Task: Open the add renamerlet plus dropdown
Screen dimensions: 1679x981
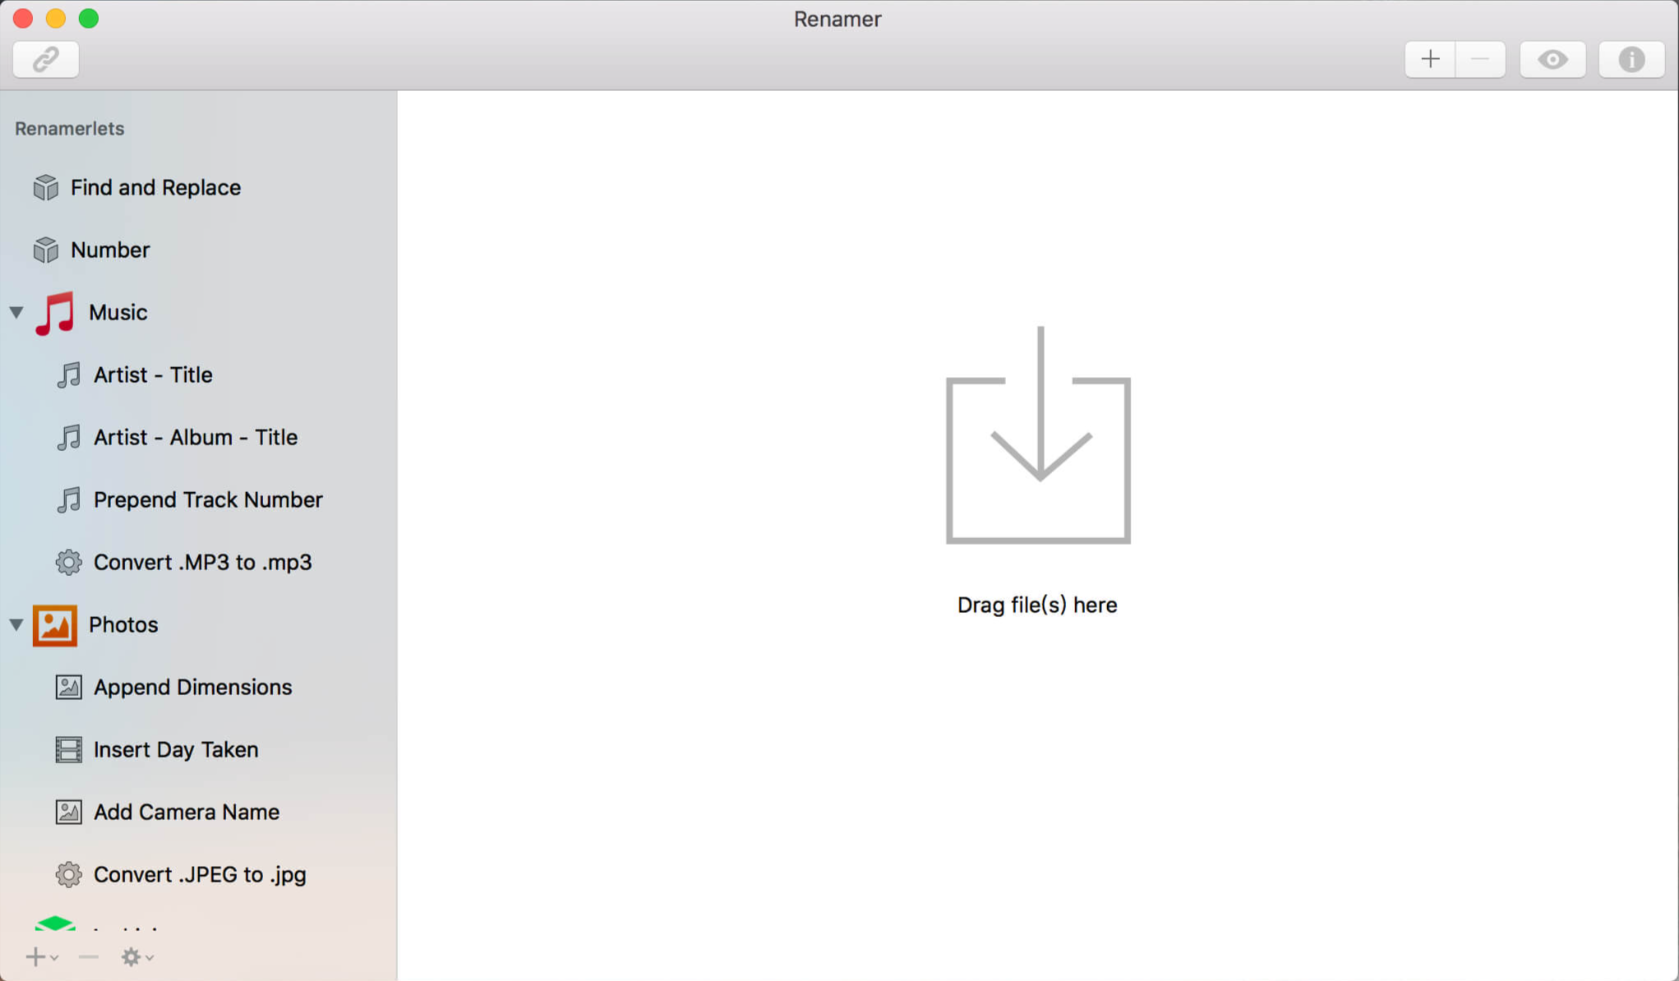Action: tap(41, 957)
